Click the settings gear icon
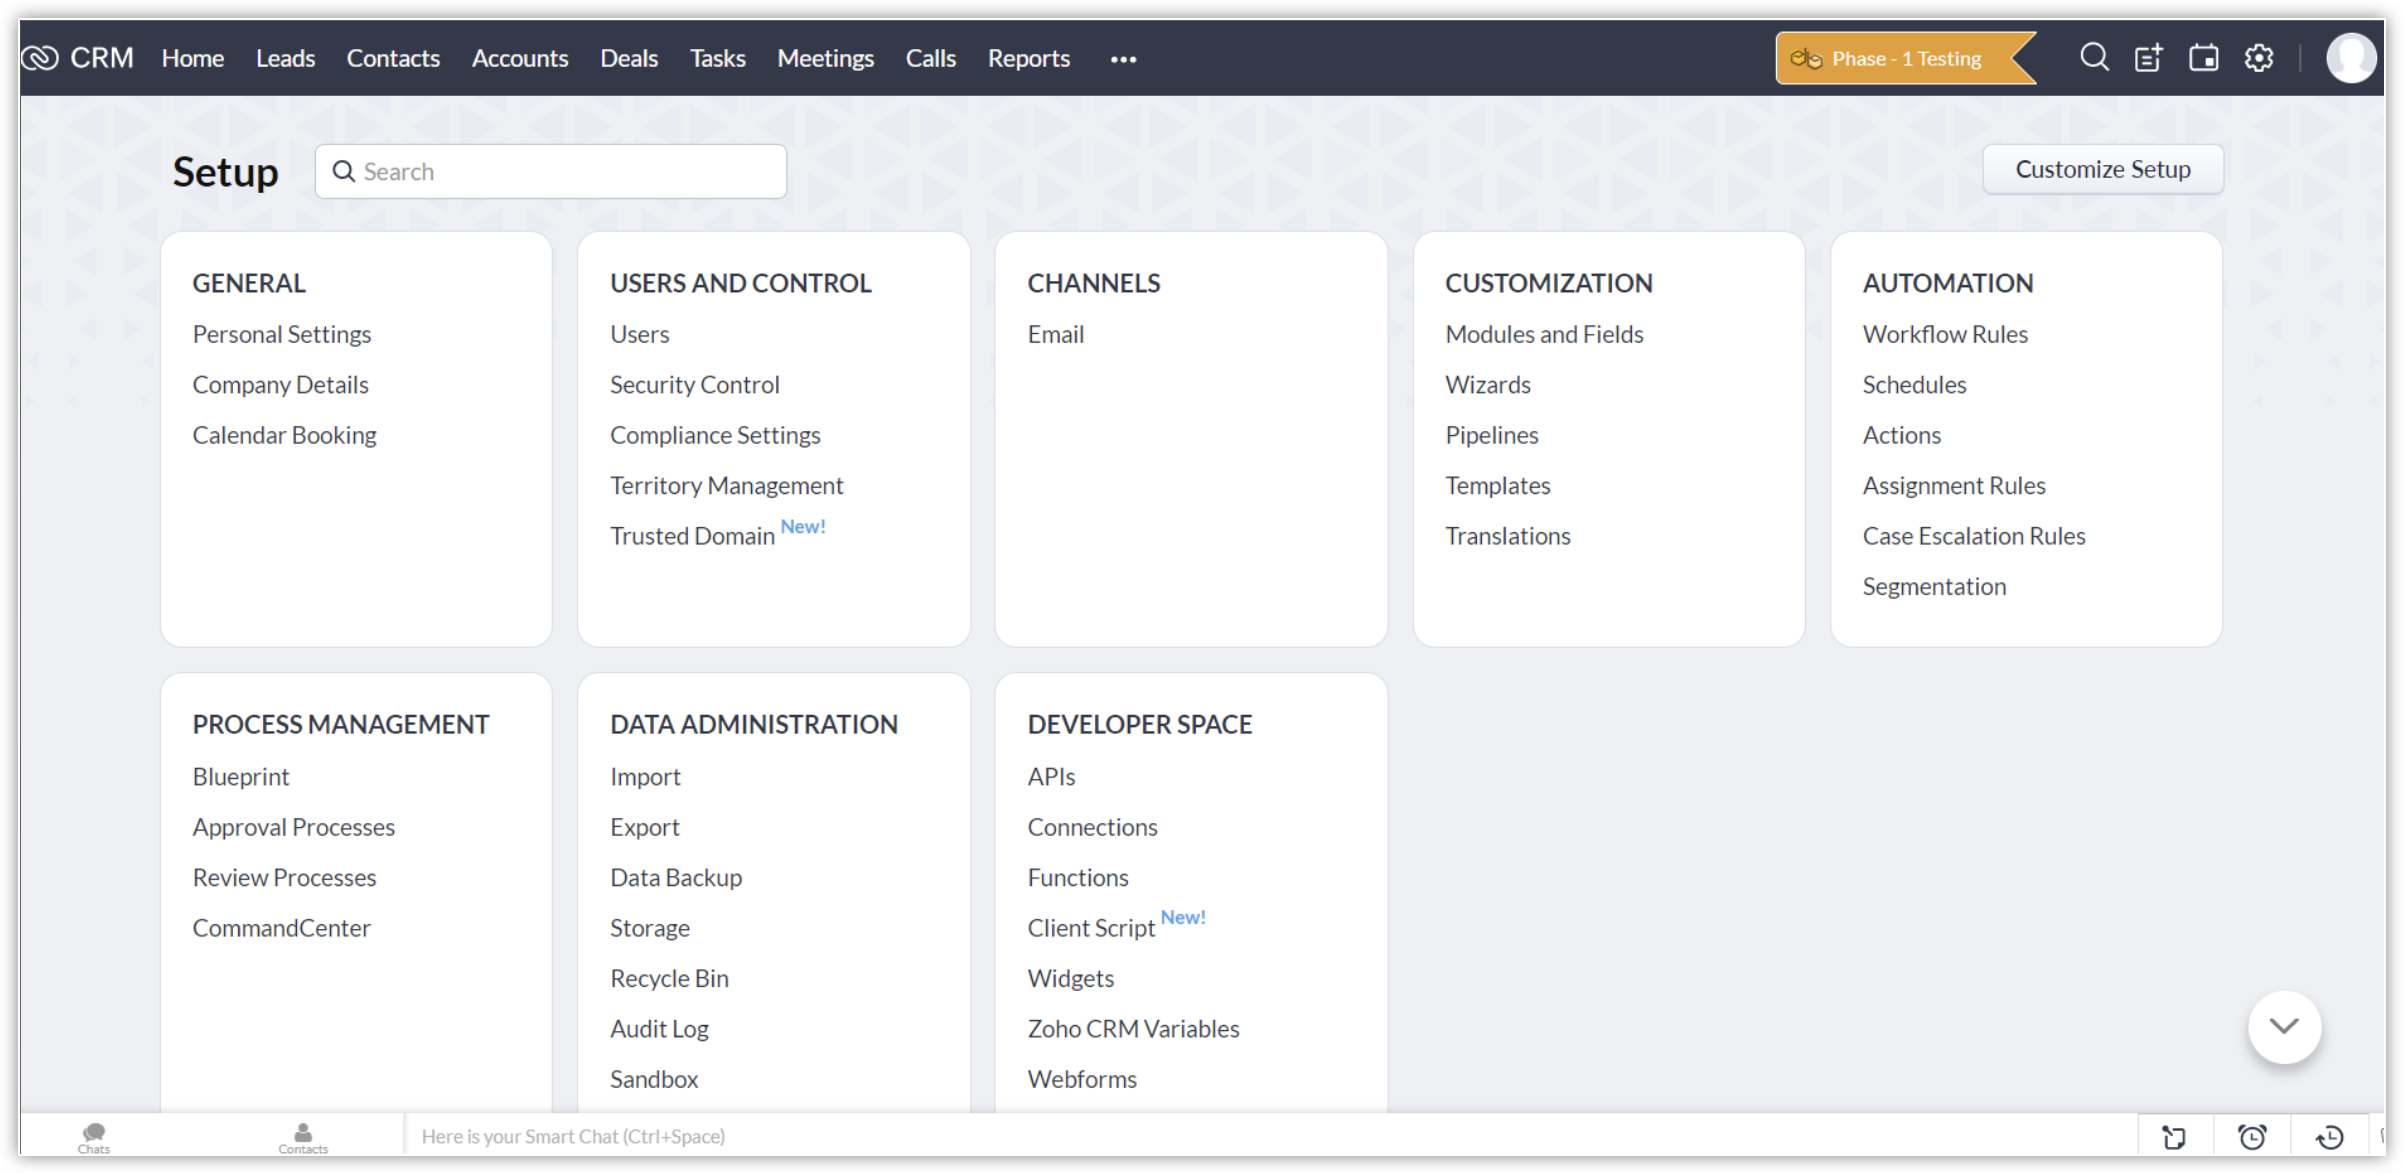 pyautogui.click(x=2259, y=58)
